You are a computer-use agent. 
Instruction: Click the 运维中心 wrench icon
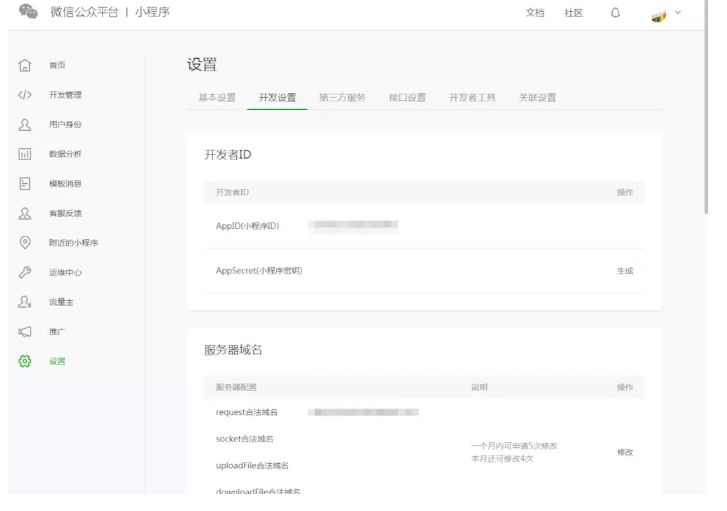point(22,272)
